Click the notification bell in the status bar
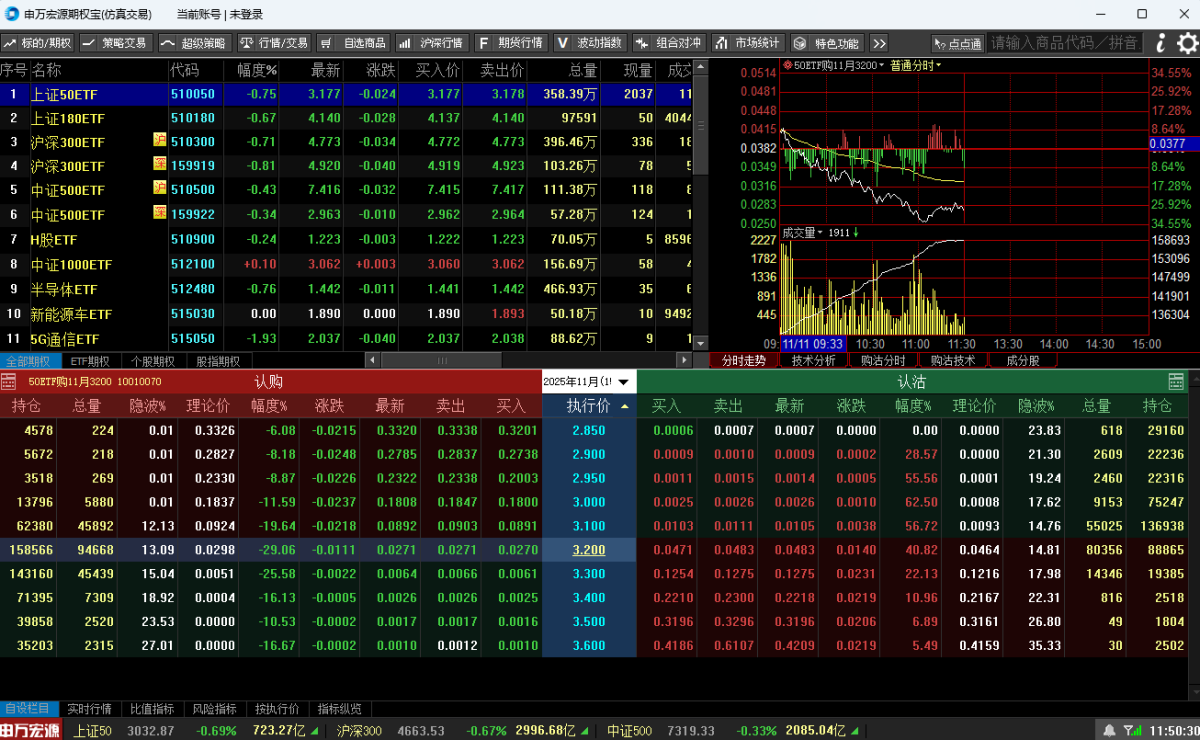The width and height of the screenshot is (1200, 740). (x=1109, y=730)
